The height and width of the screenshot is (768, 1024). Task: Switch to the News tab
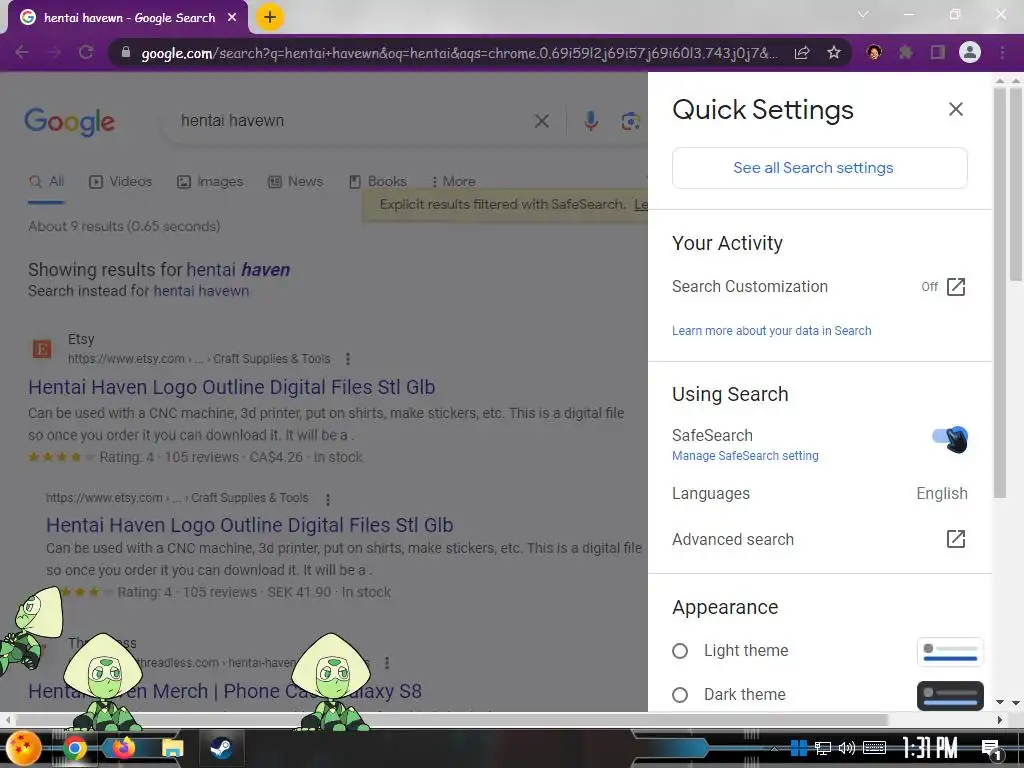295,182
